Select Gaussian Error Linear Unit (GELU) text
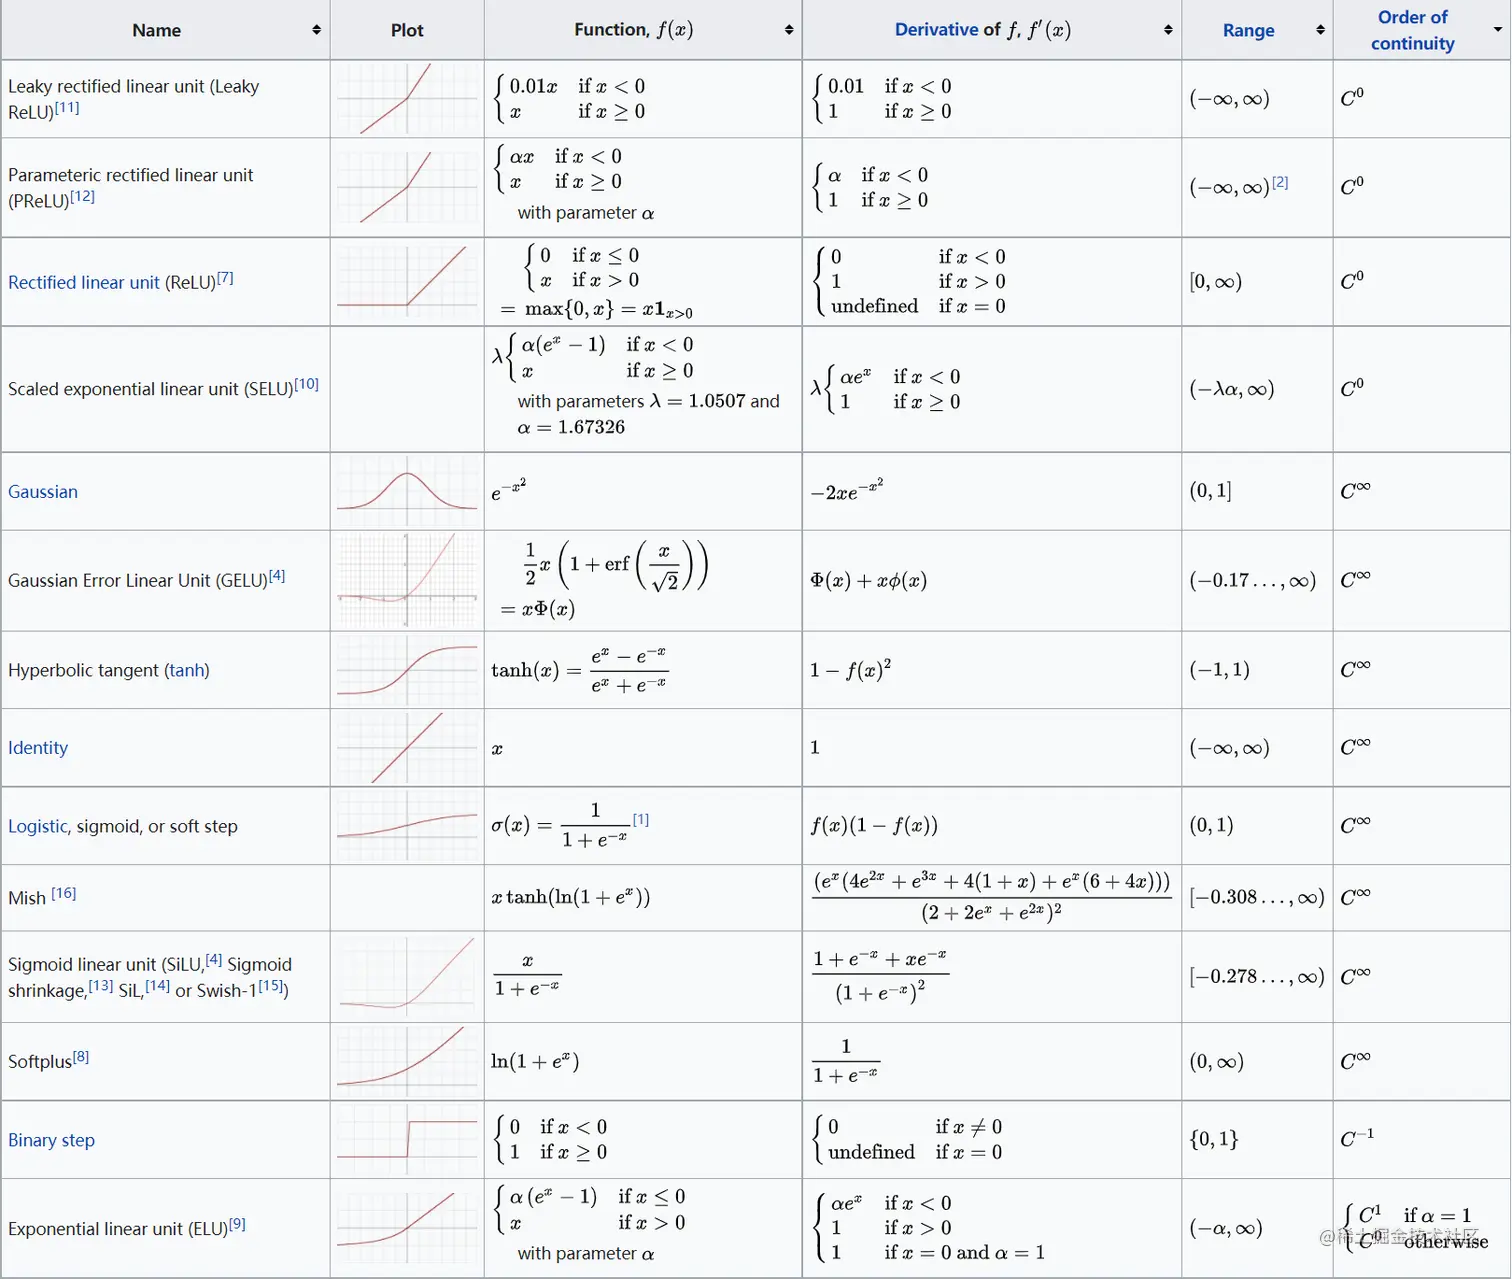 [x=138, y=581]
